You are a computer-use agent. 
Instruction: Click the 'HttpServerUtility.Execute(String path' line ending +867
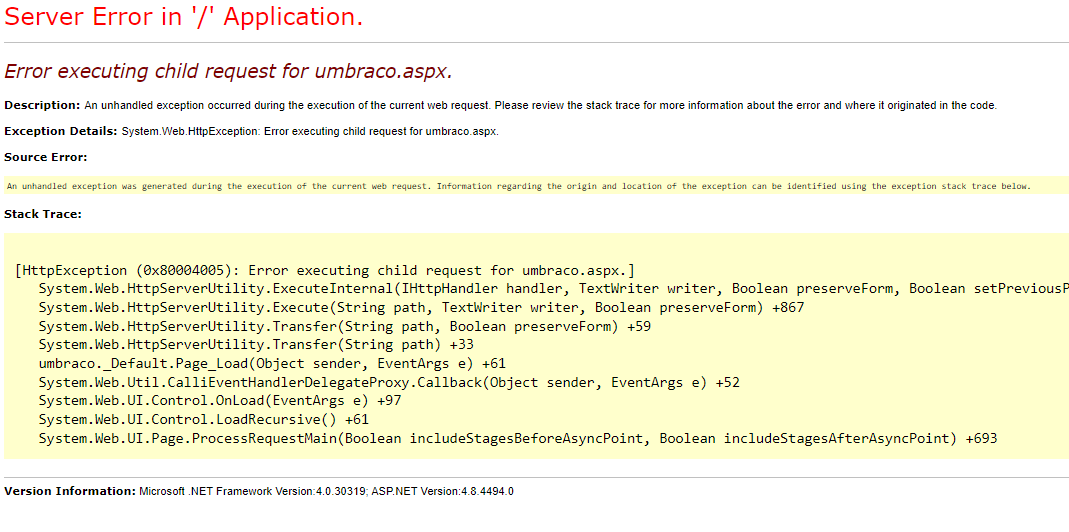pos(421,308)
